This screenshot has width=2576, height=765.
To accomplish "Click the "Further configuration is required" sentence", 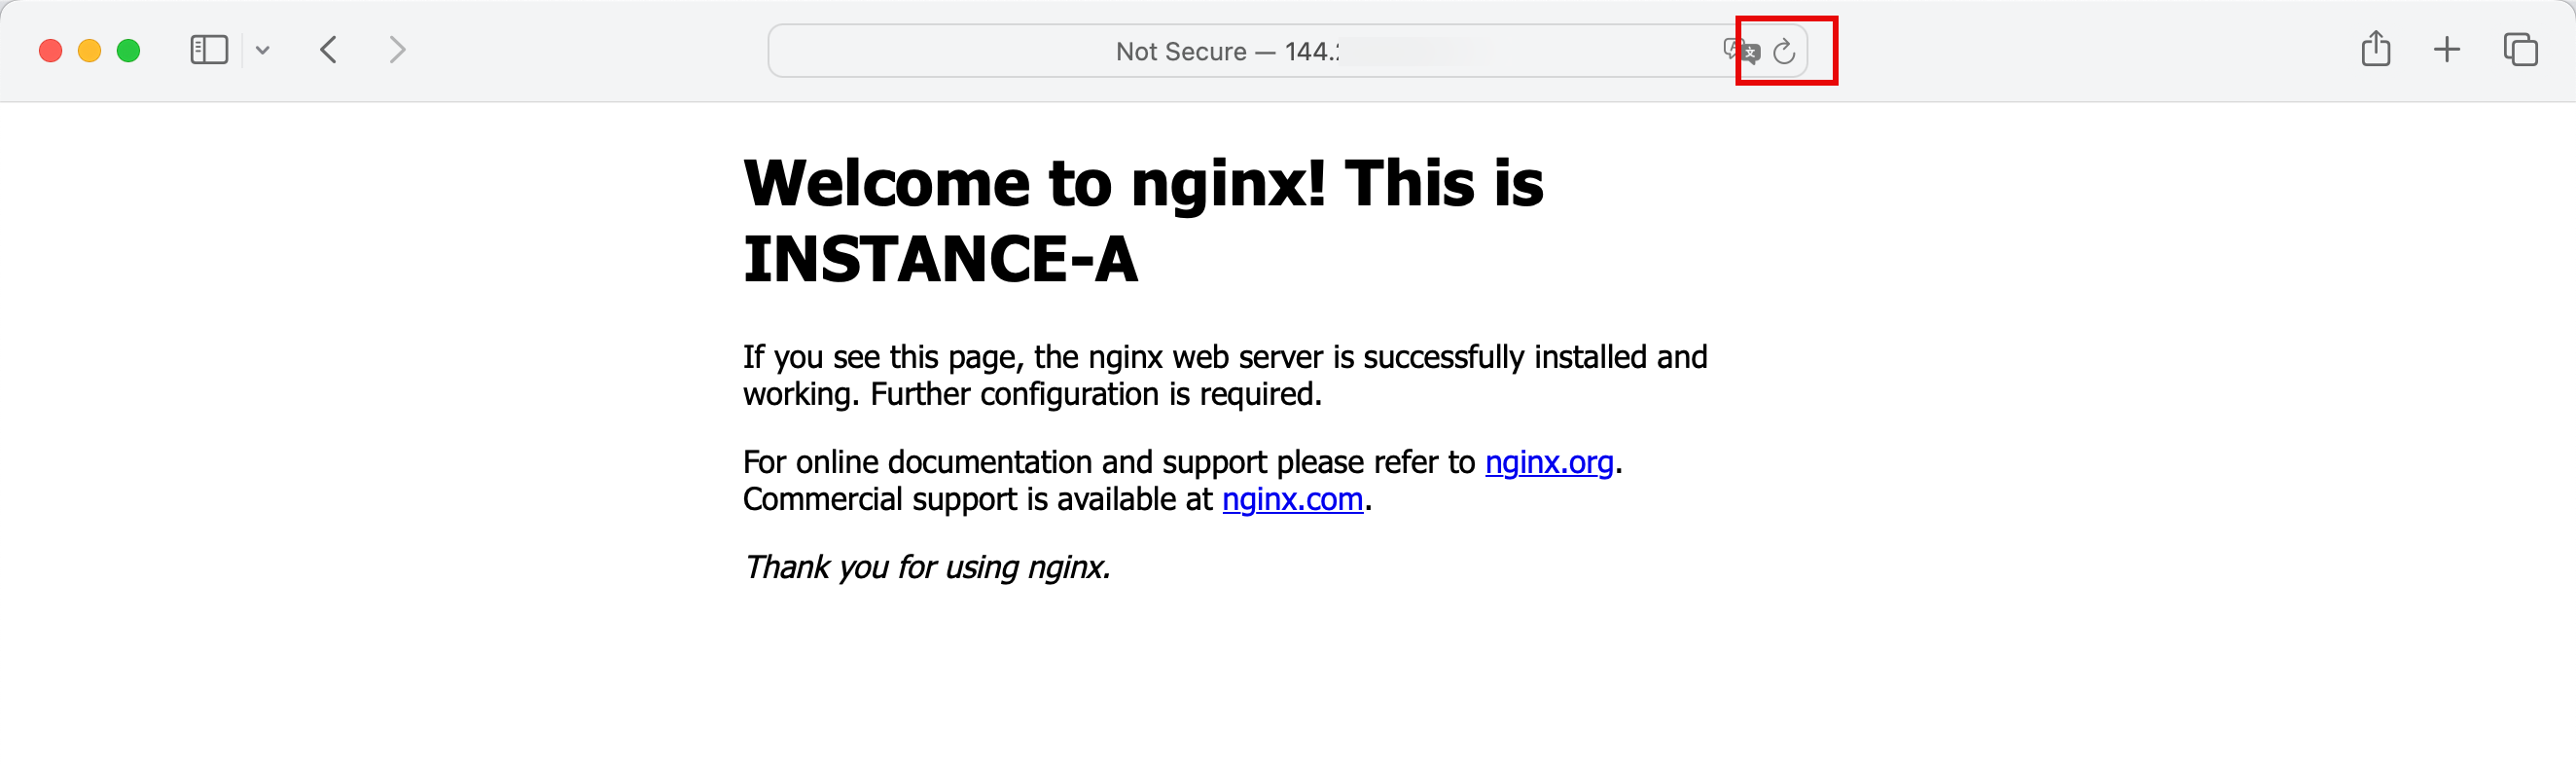I will point(1095,394).
